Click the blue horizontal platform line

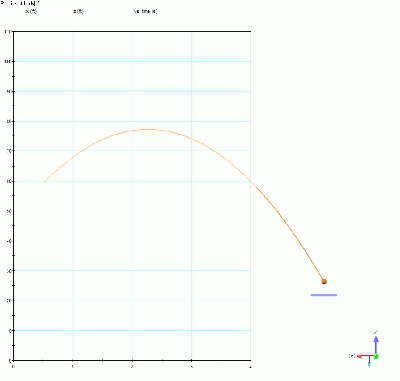[324, 295]
